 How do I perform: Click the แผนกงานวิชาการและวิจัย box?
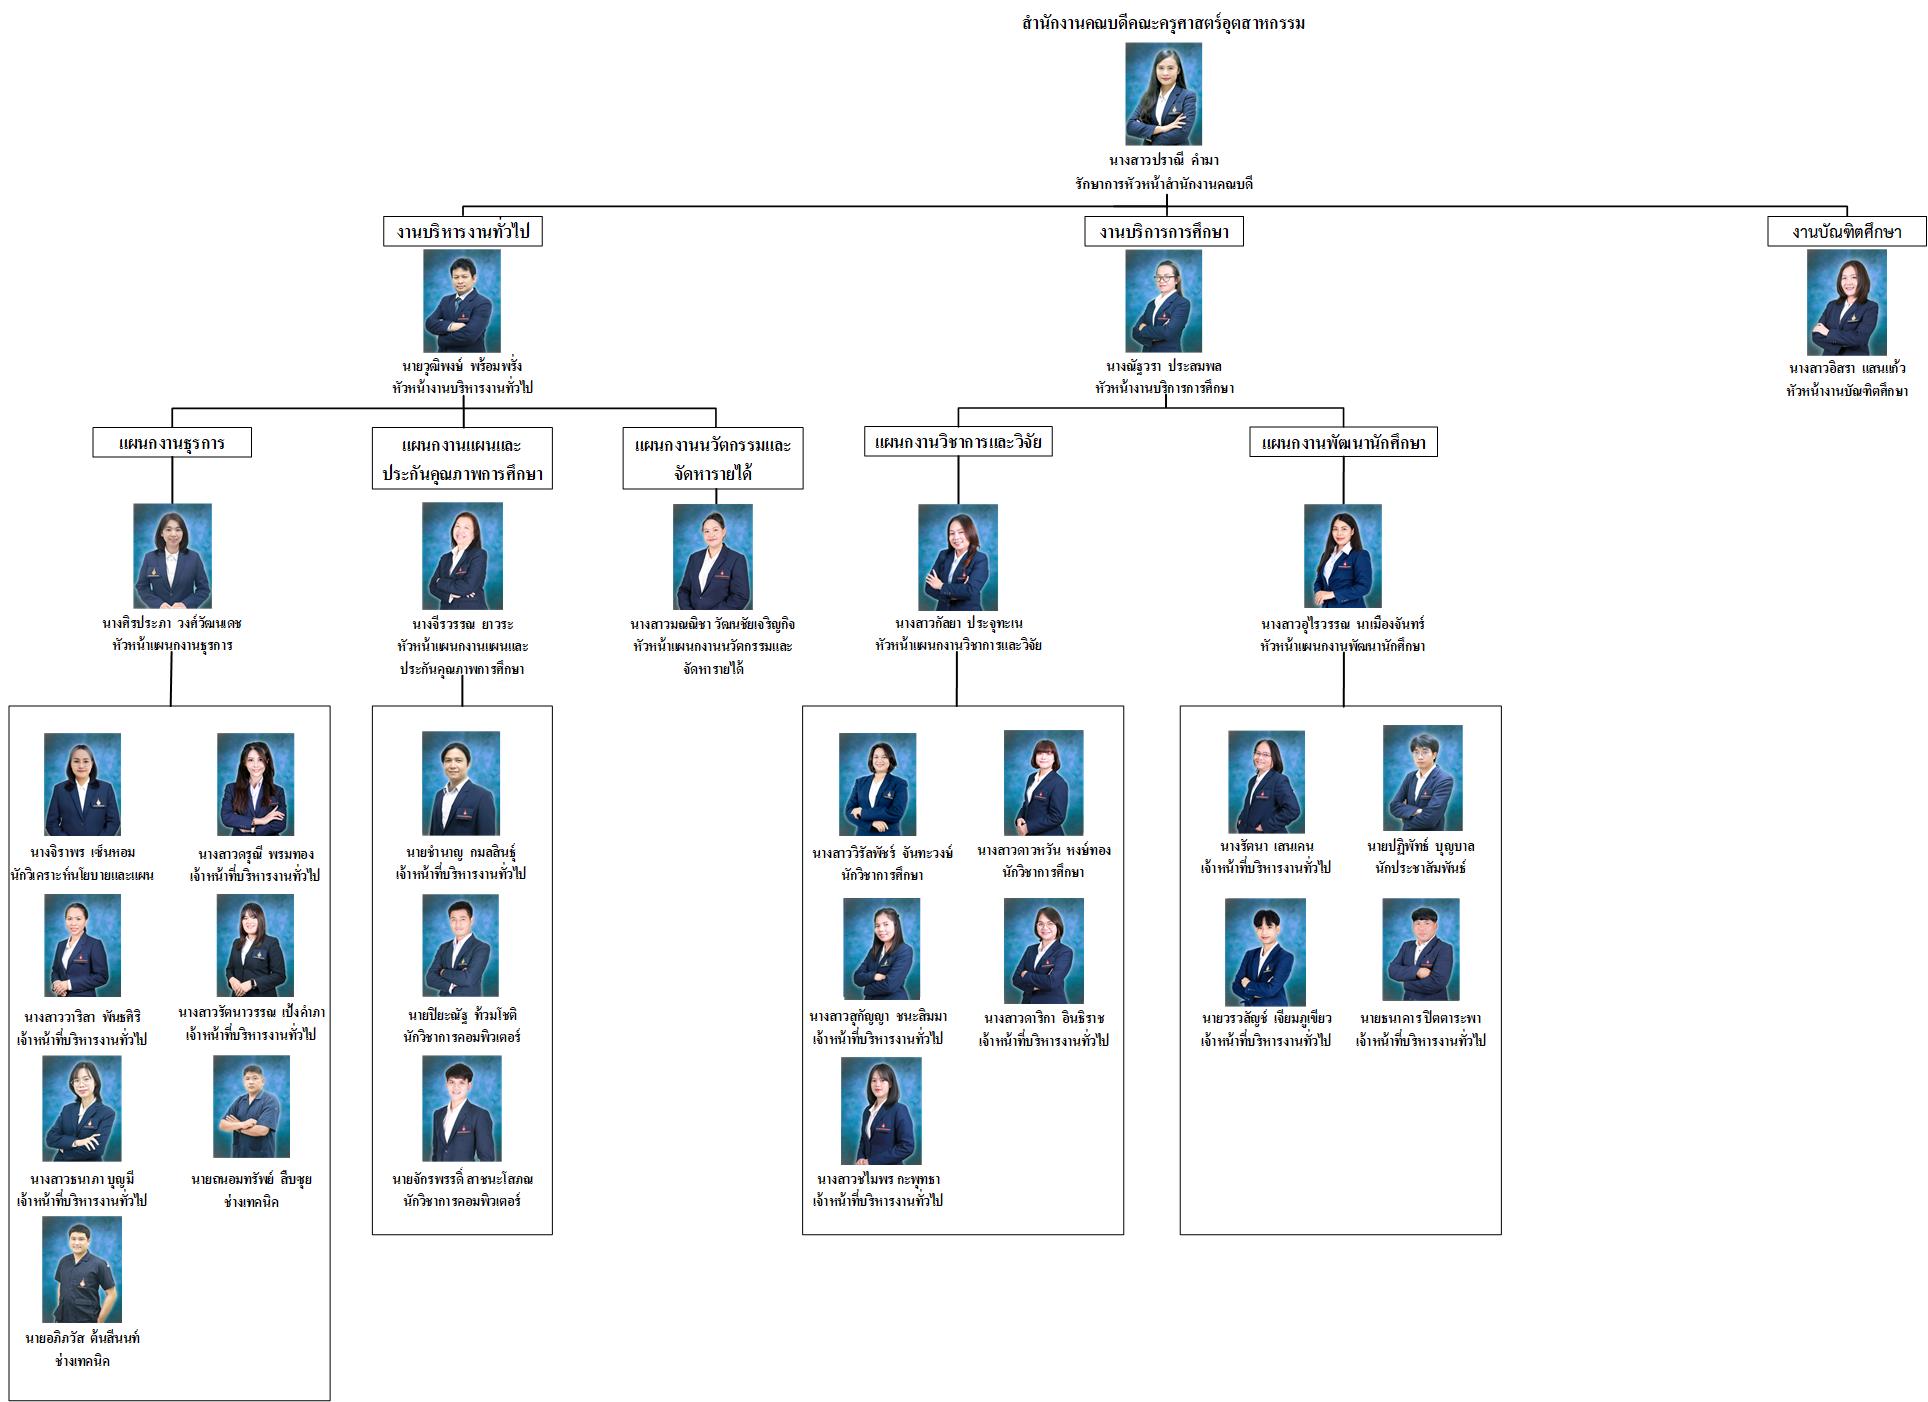[x=958, y=441]
